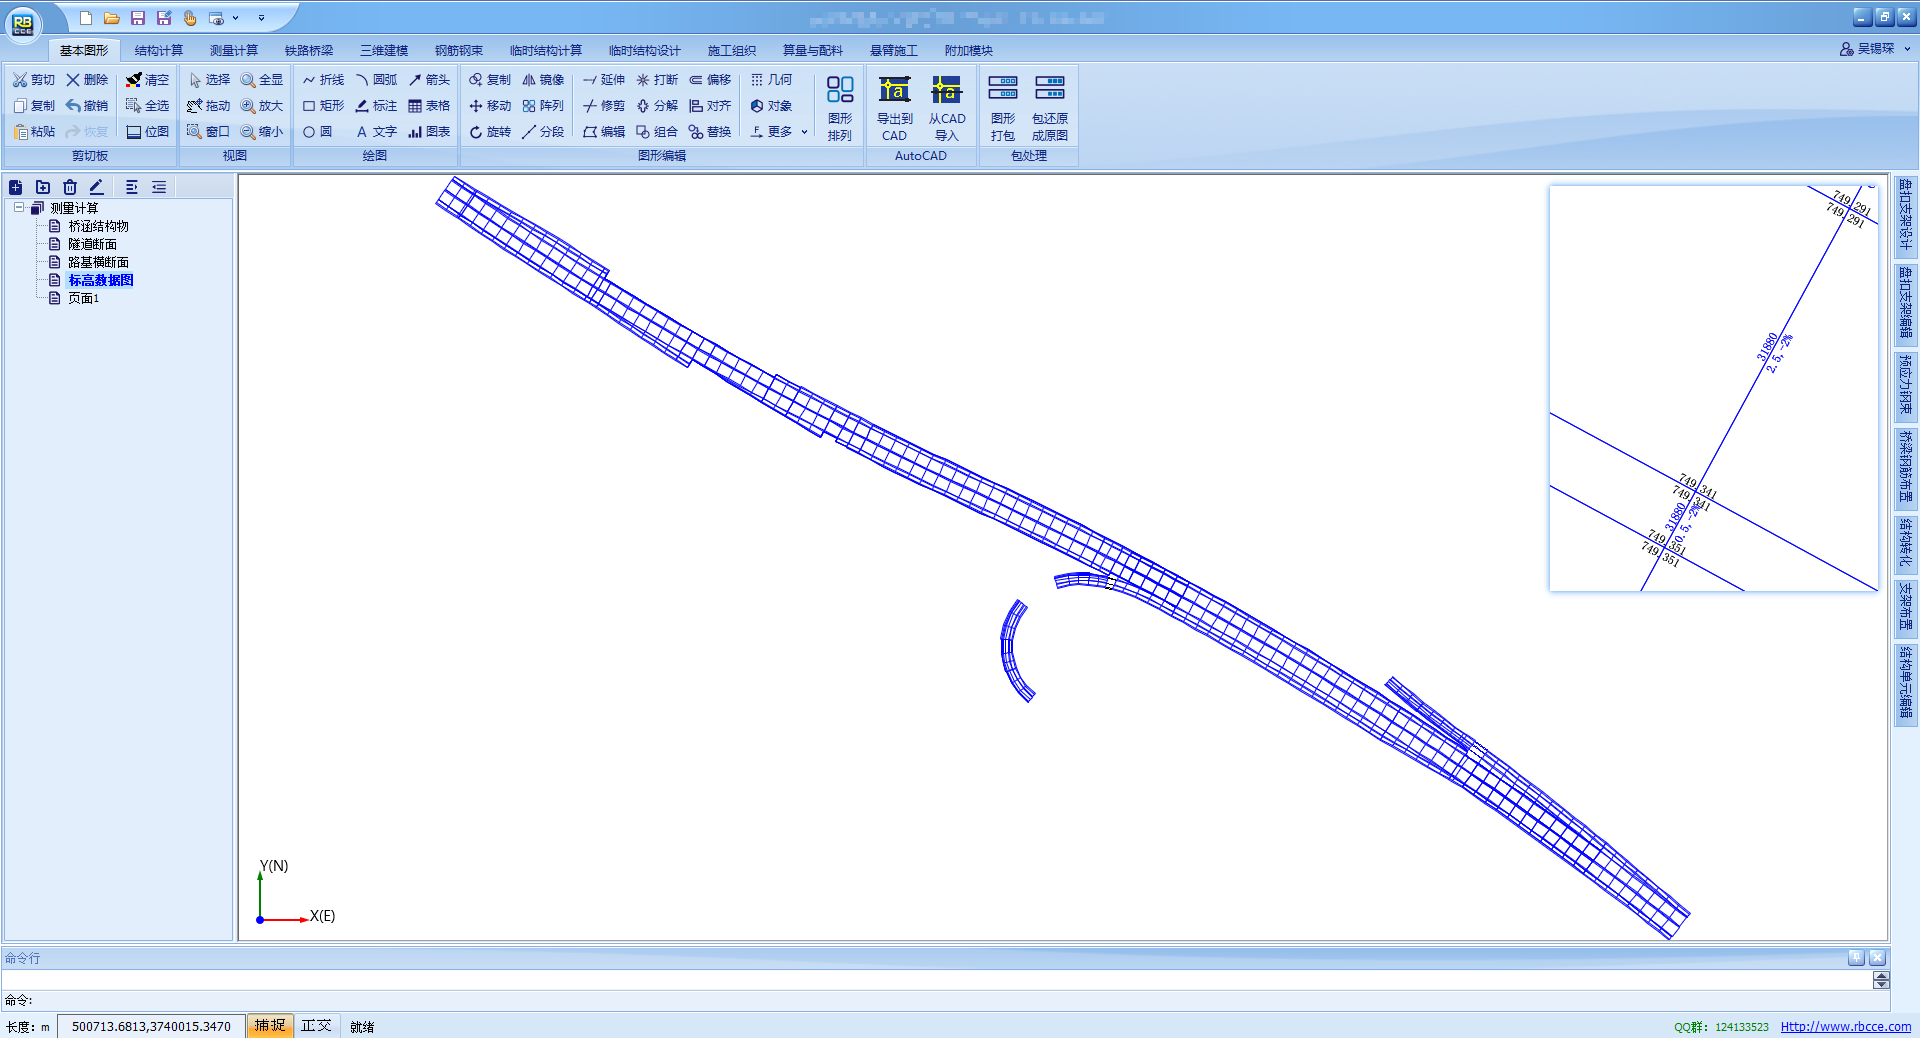The width and height of the screenshot is (1920, 1038).
Task: Toggle 捕捉 snap mode in status bar
Action: [x=270, y=1026]
